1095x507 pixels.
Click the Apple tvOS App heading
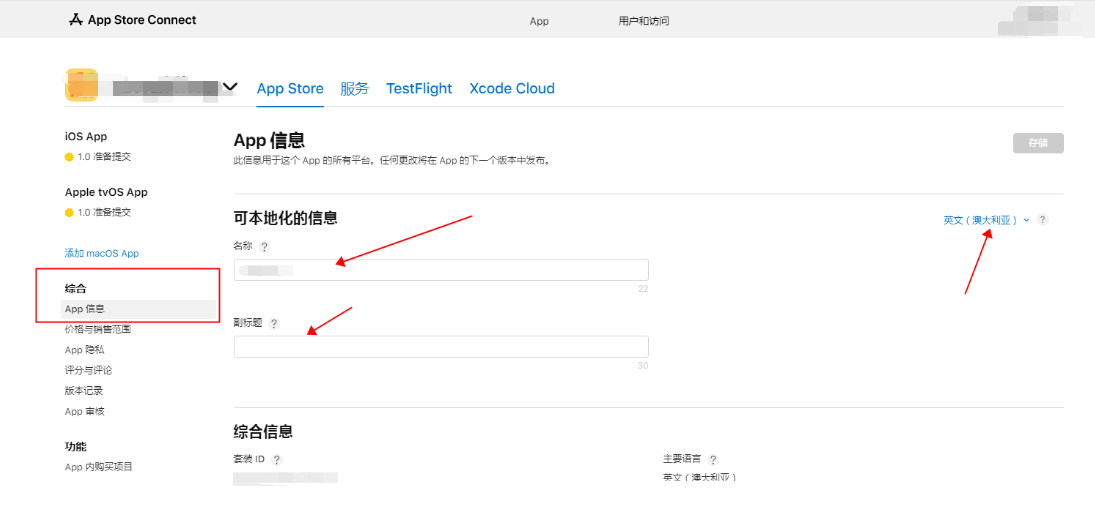click(x=106, y=192)
